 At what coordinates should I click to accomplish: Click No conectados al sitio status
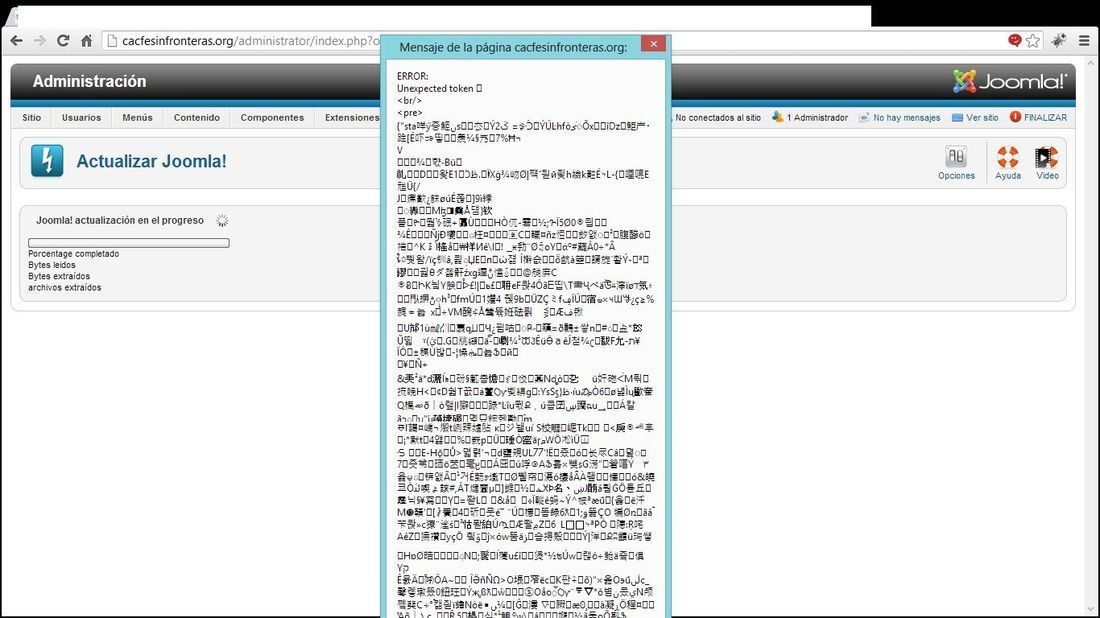point(717,118)
